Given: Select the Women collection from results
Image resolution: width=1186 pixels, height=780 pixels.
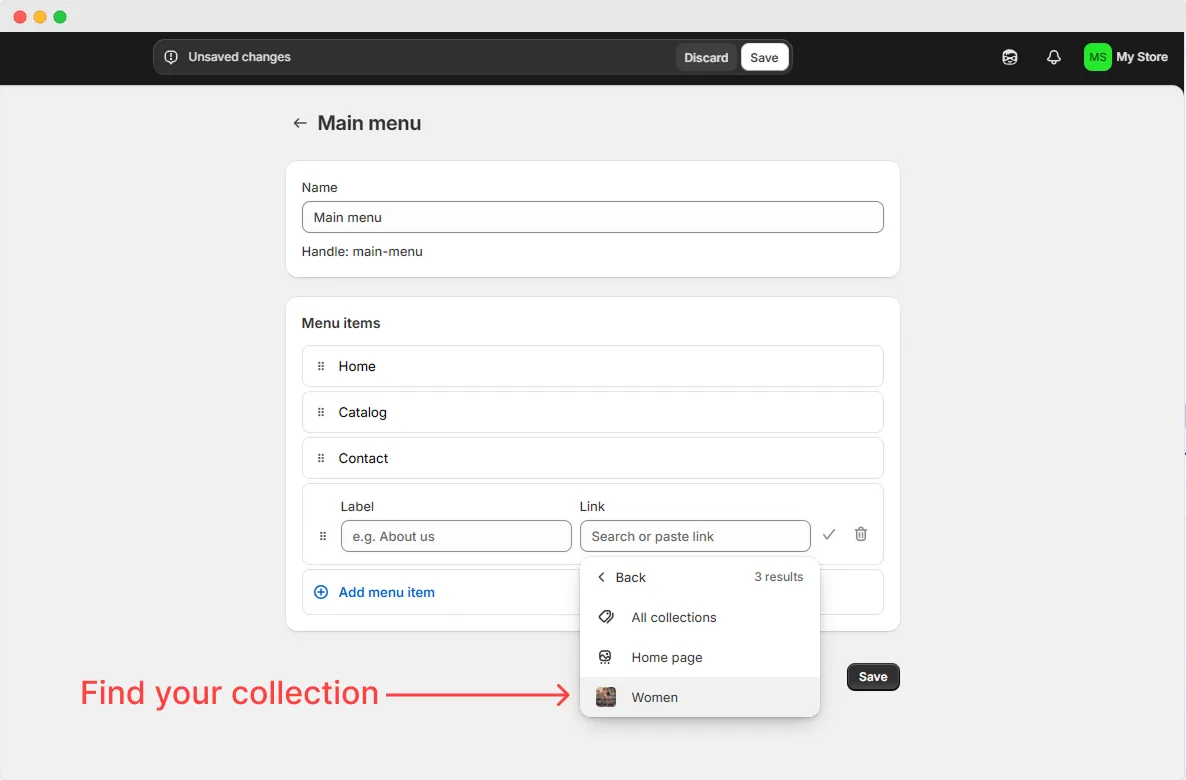Looking at the screenshot, I should [655, 697].
